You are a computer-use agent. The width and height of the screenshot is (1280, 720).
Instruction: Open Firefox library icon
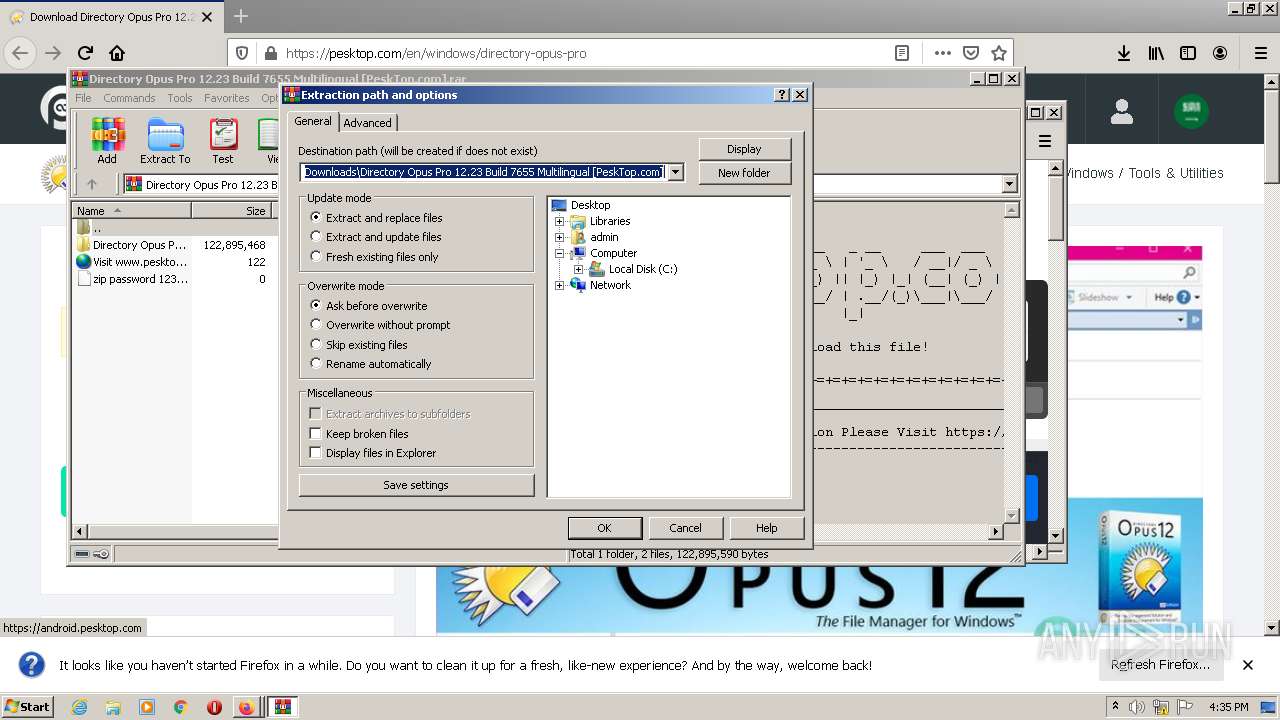[1156, 53]
